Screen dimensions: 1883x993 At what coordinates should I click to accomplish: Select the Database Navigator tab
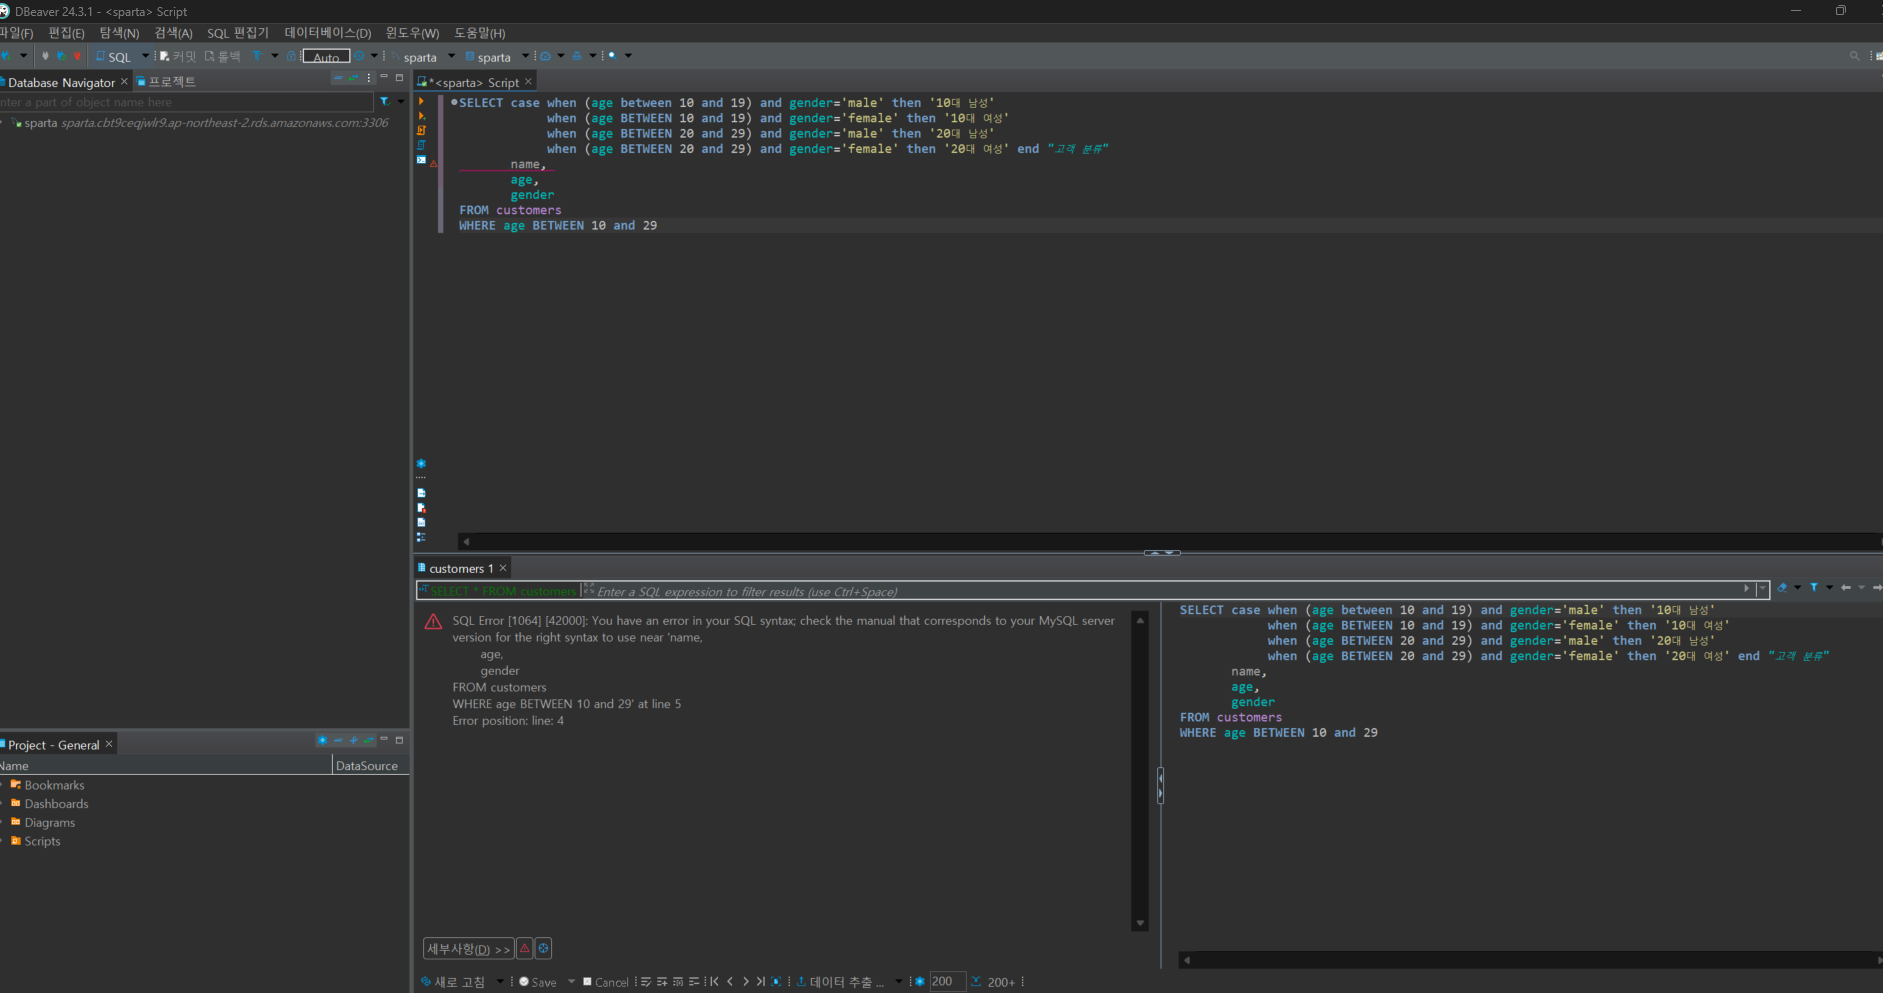(61, 82)
